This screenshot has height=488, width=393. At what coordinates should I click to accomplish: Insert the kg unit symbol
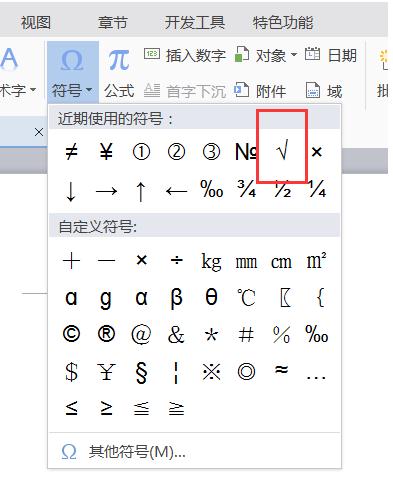(211, 262)
